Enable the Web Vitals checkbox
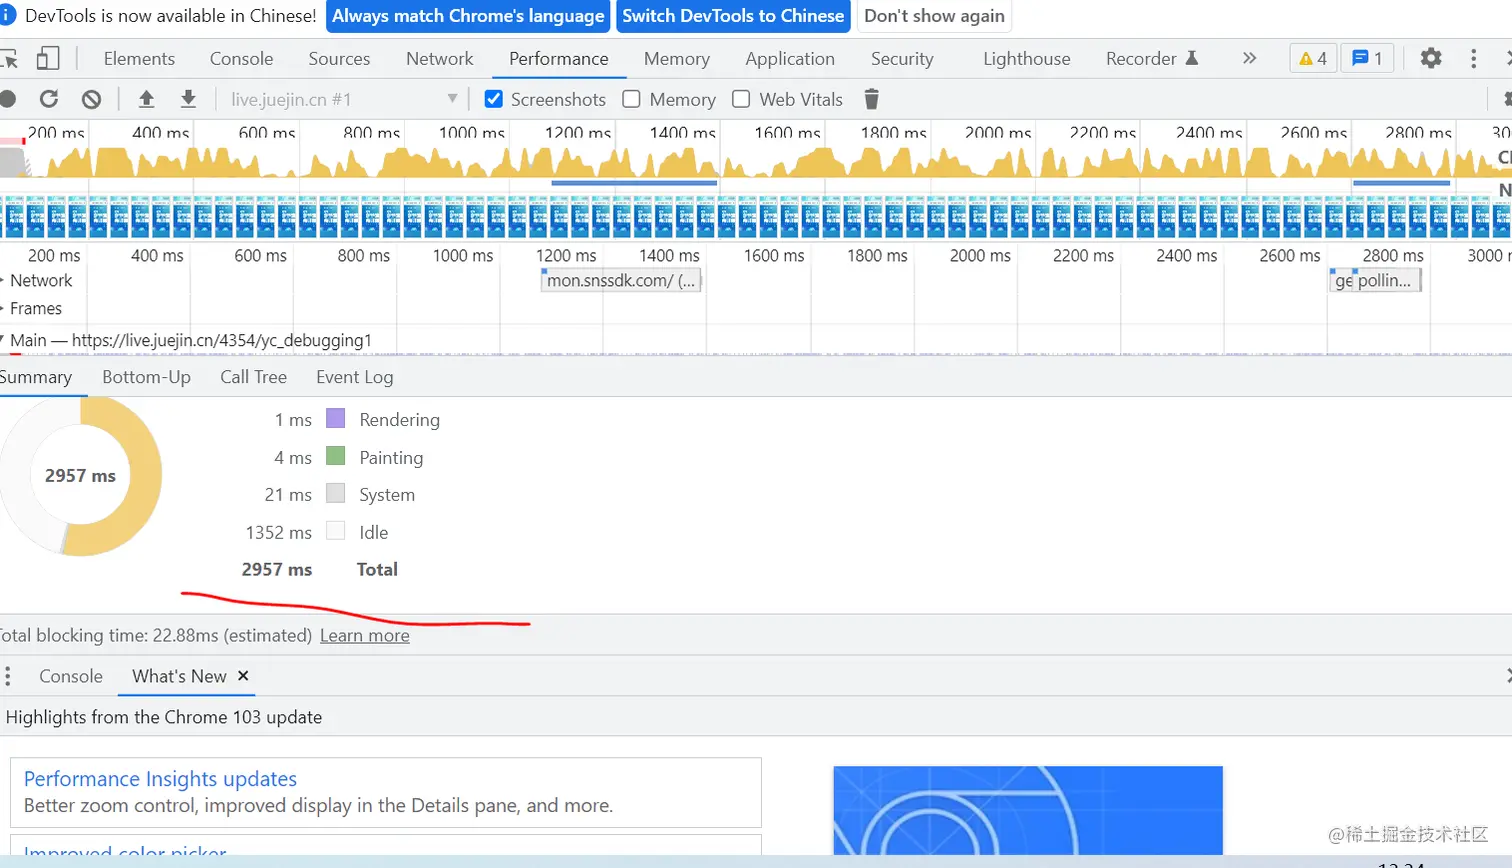 (741, 99)
